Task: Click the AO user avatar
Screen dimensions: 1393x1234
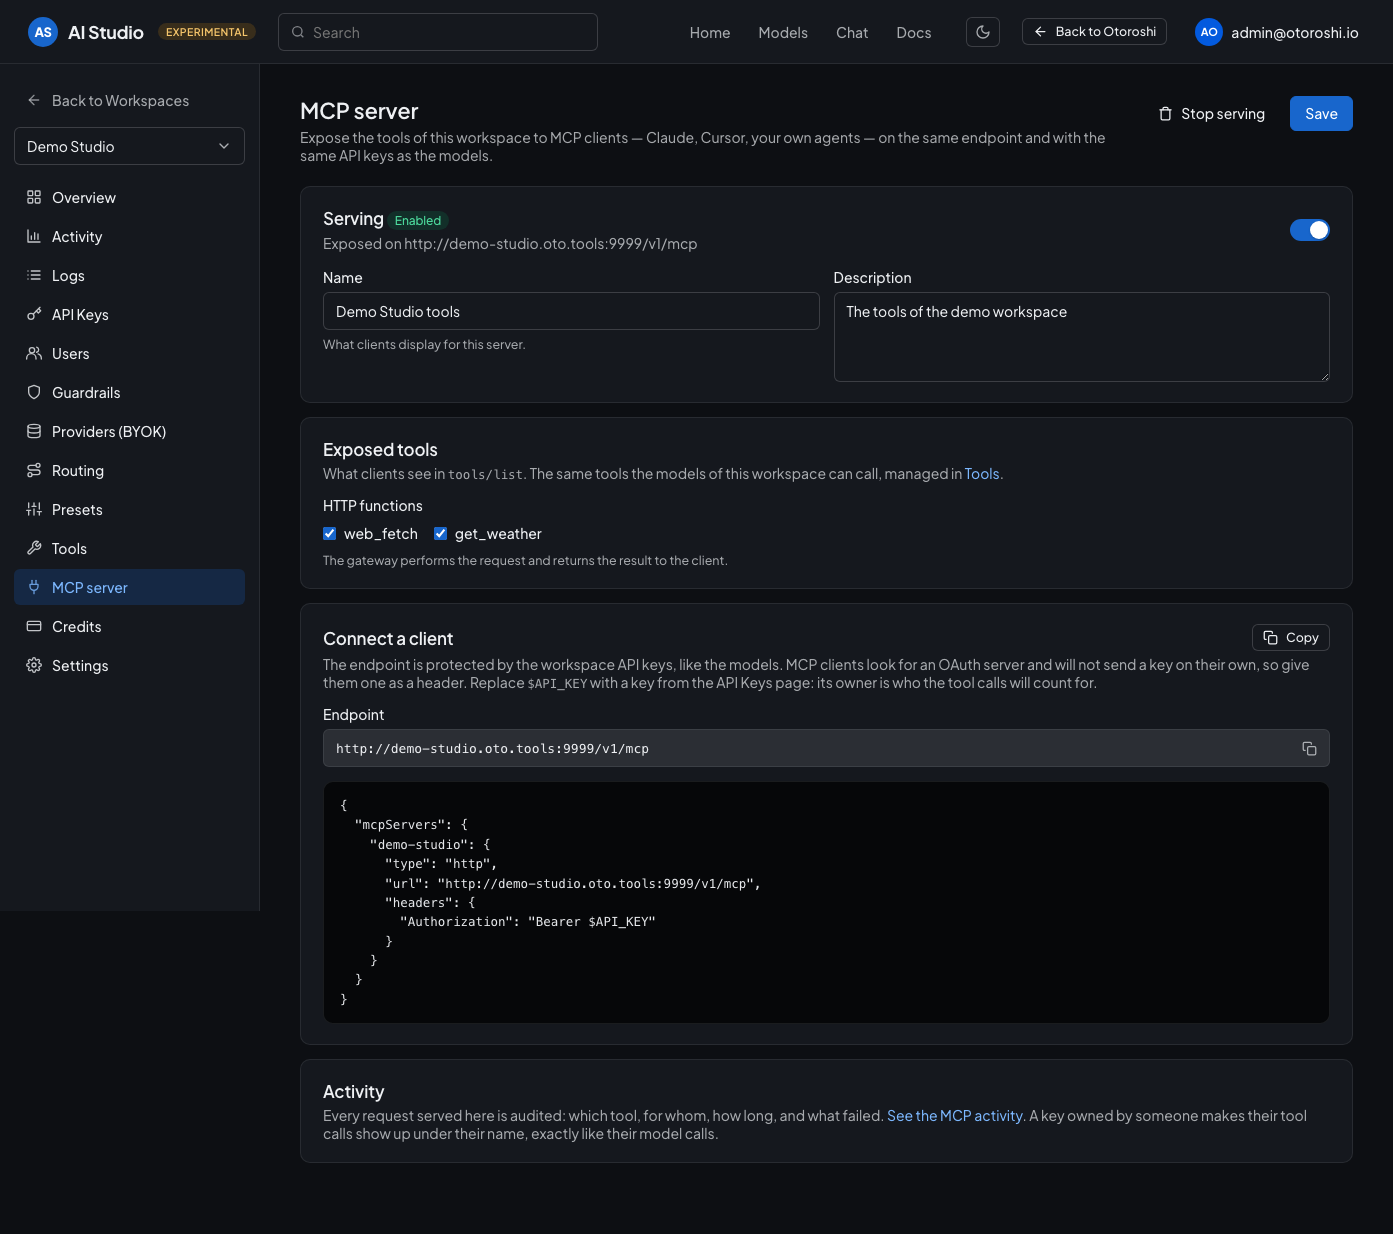Action: 1209,32
